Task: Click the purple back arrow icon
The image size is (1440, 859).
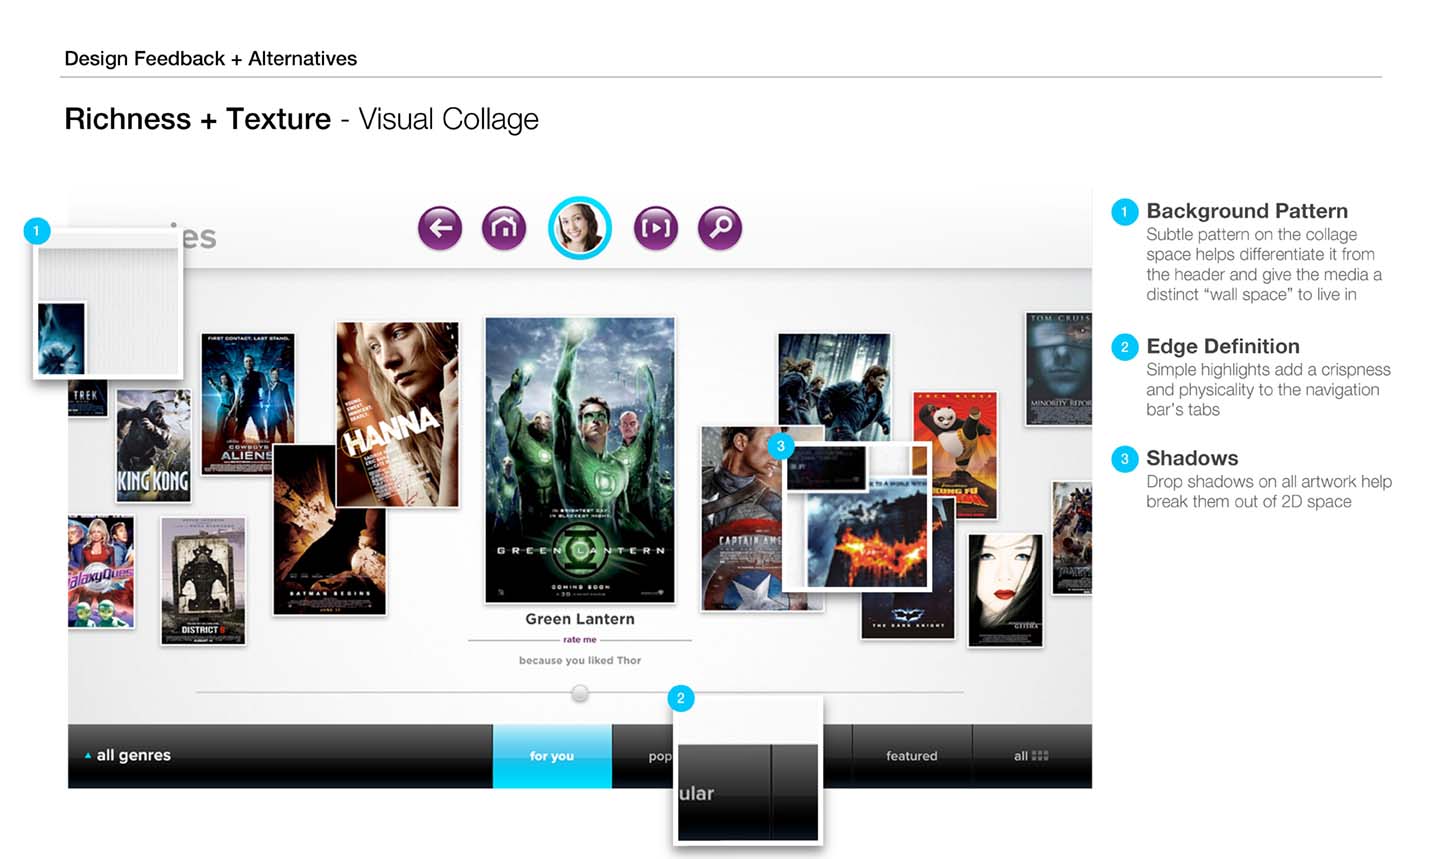Action: (x=440, y=229)
